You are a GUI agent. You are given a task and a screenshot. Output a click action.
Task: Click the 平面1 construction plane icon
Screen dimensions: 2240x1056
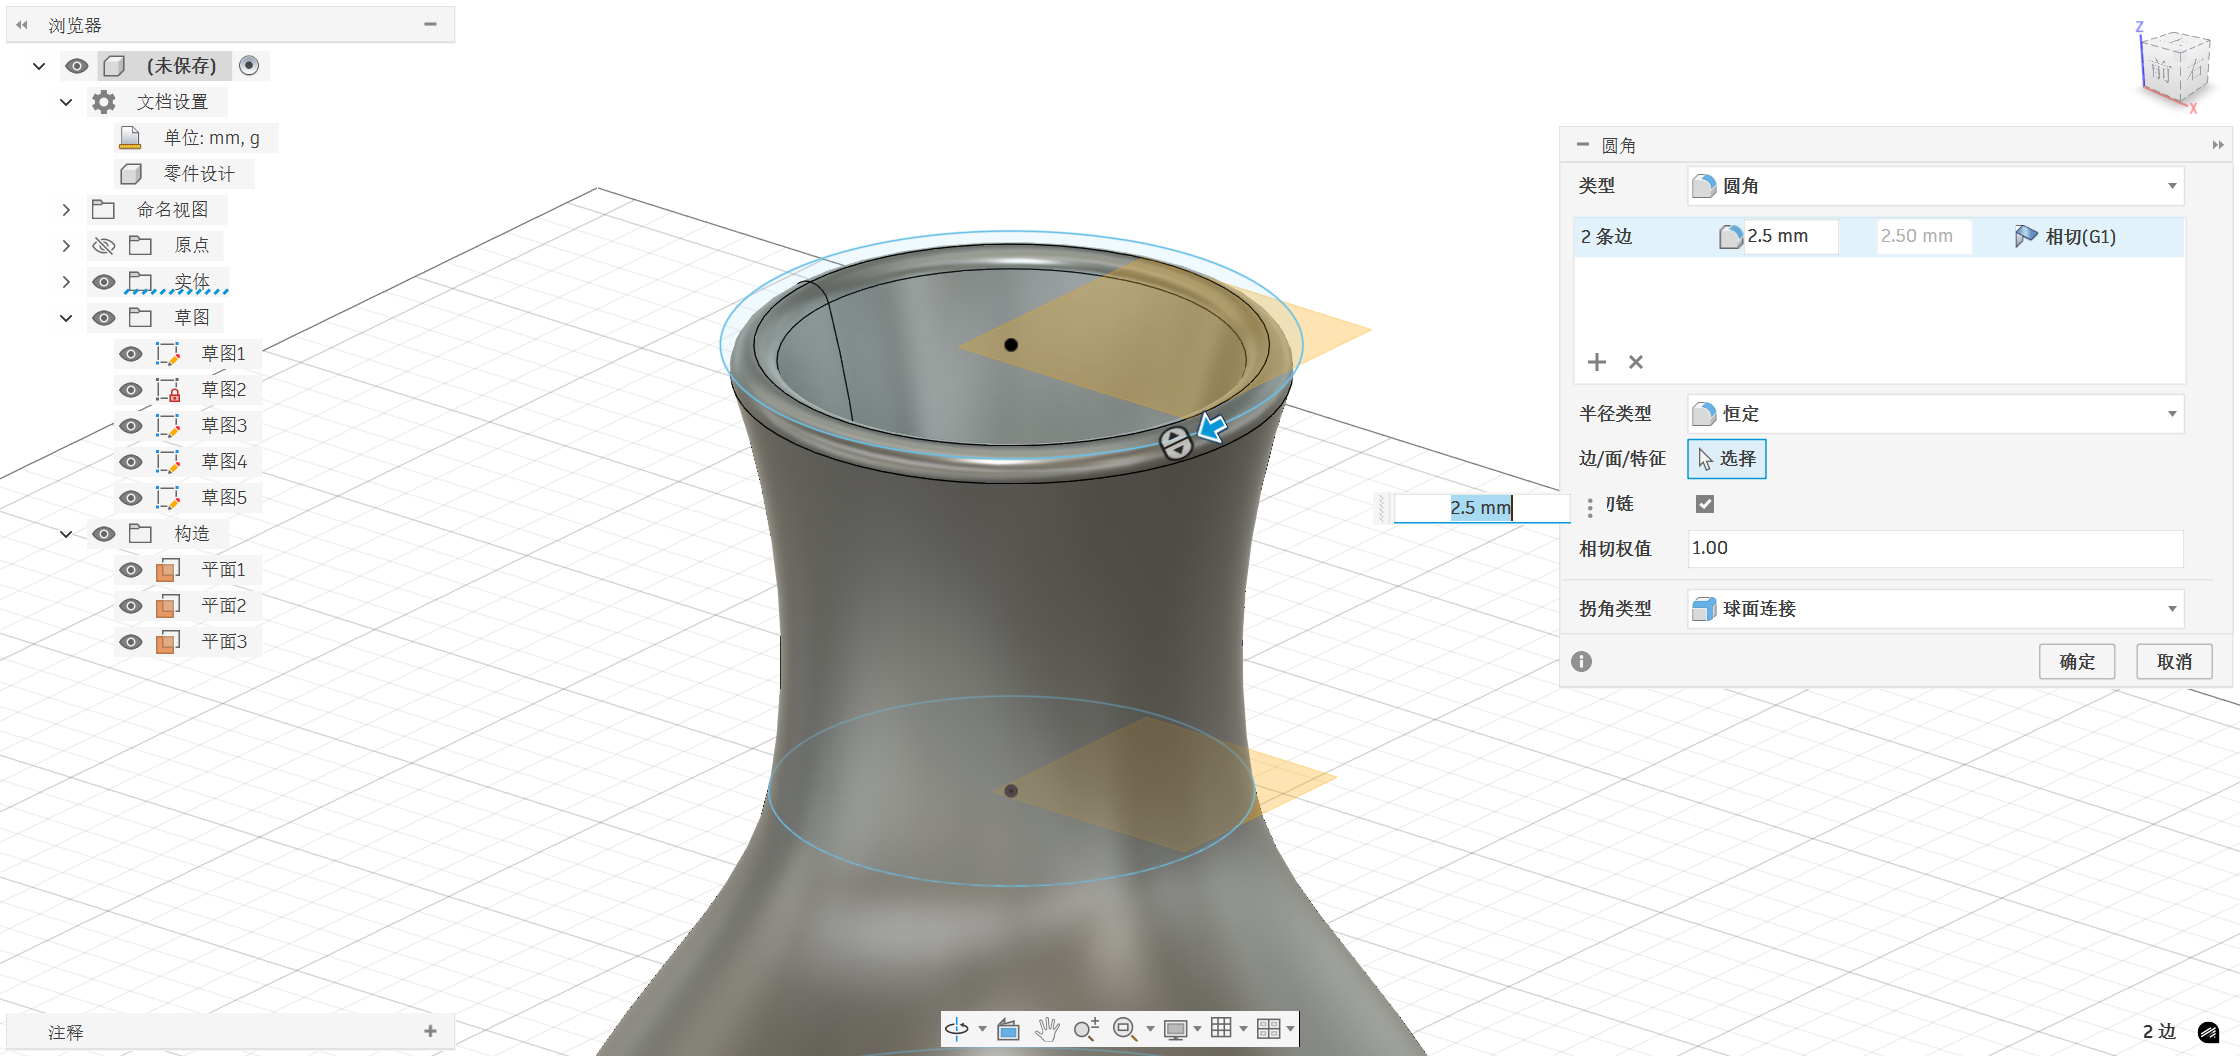[x=168, y=570]
